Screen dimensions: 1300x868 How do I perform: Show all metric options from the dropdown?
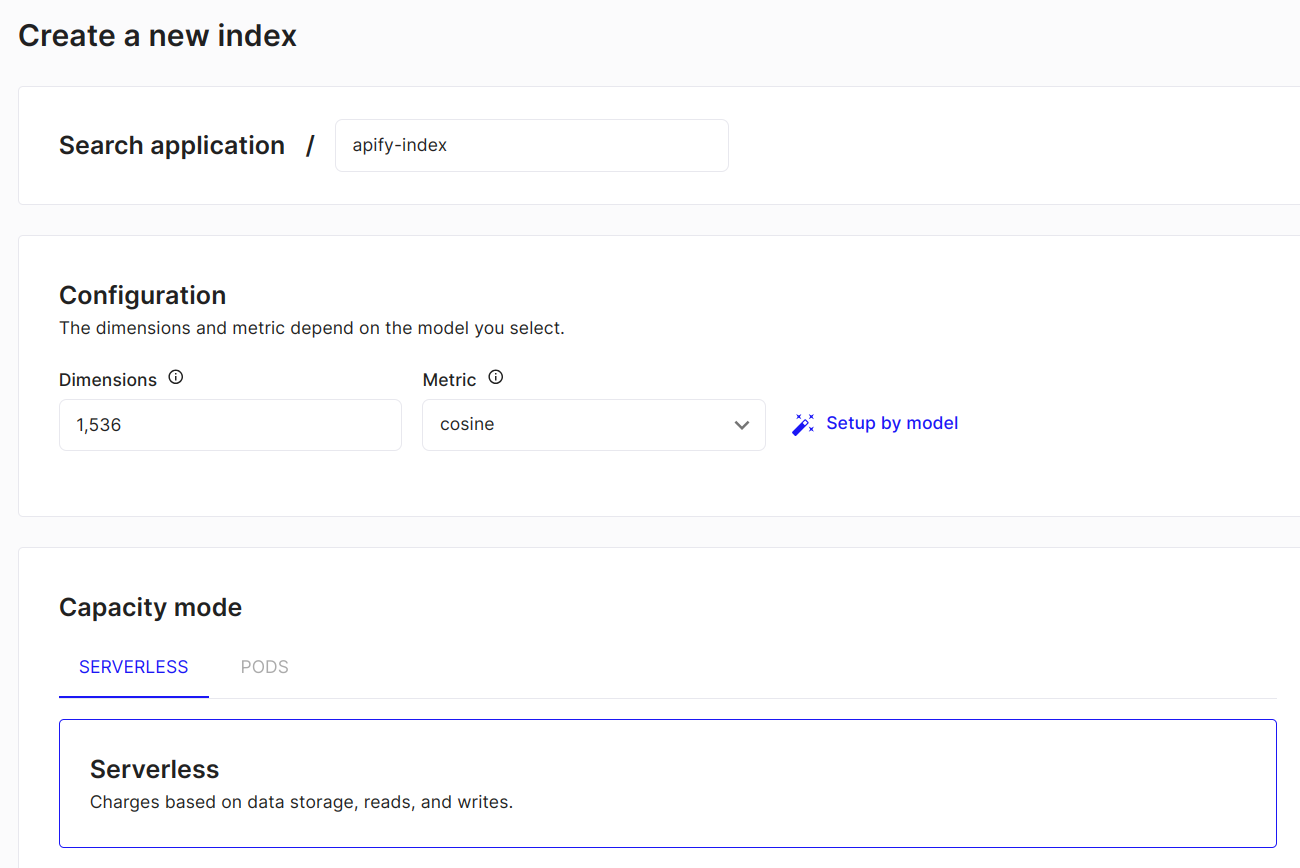[x=594, y=424]
